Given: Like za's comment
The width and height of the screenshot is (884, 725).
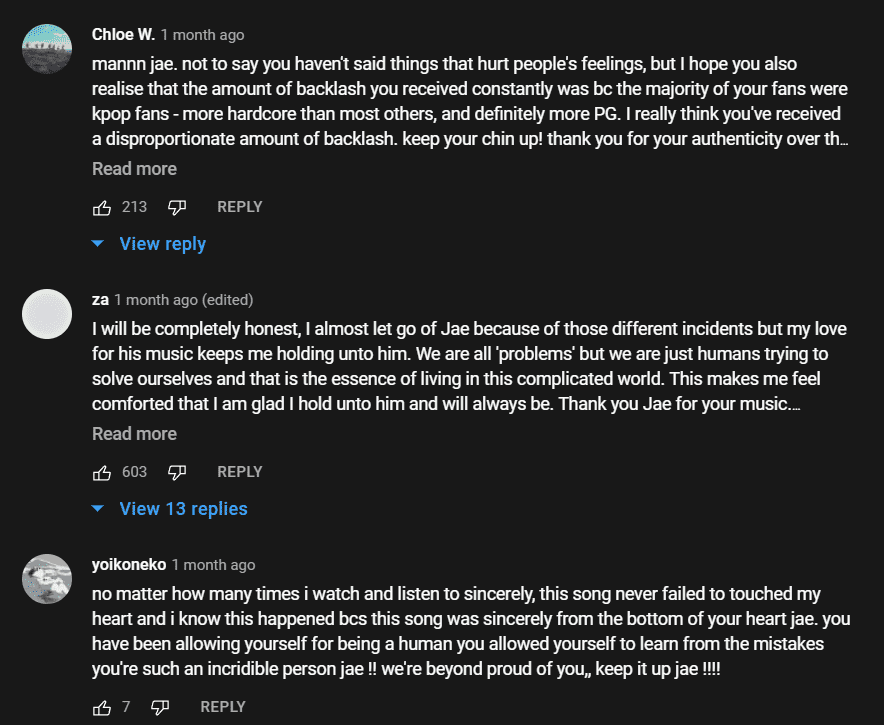Looking at the screenshot, I should pos(102,472).
